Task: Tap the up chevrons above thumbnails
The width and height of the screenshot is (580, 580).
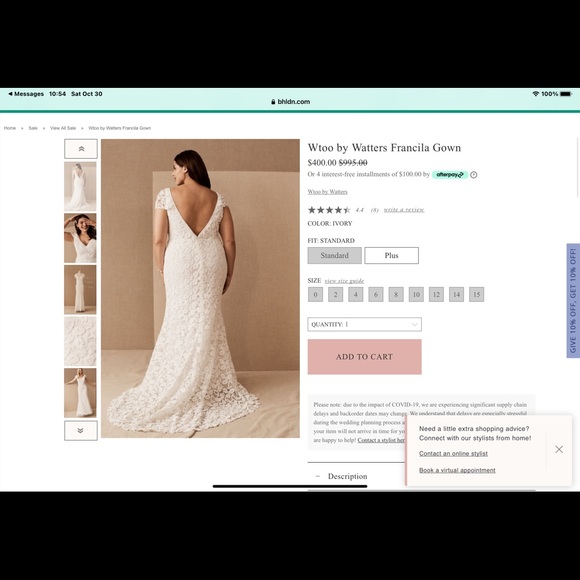Action: point(81,149)
